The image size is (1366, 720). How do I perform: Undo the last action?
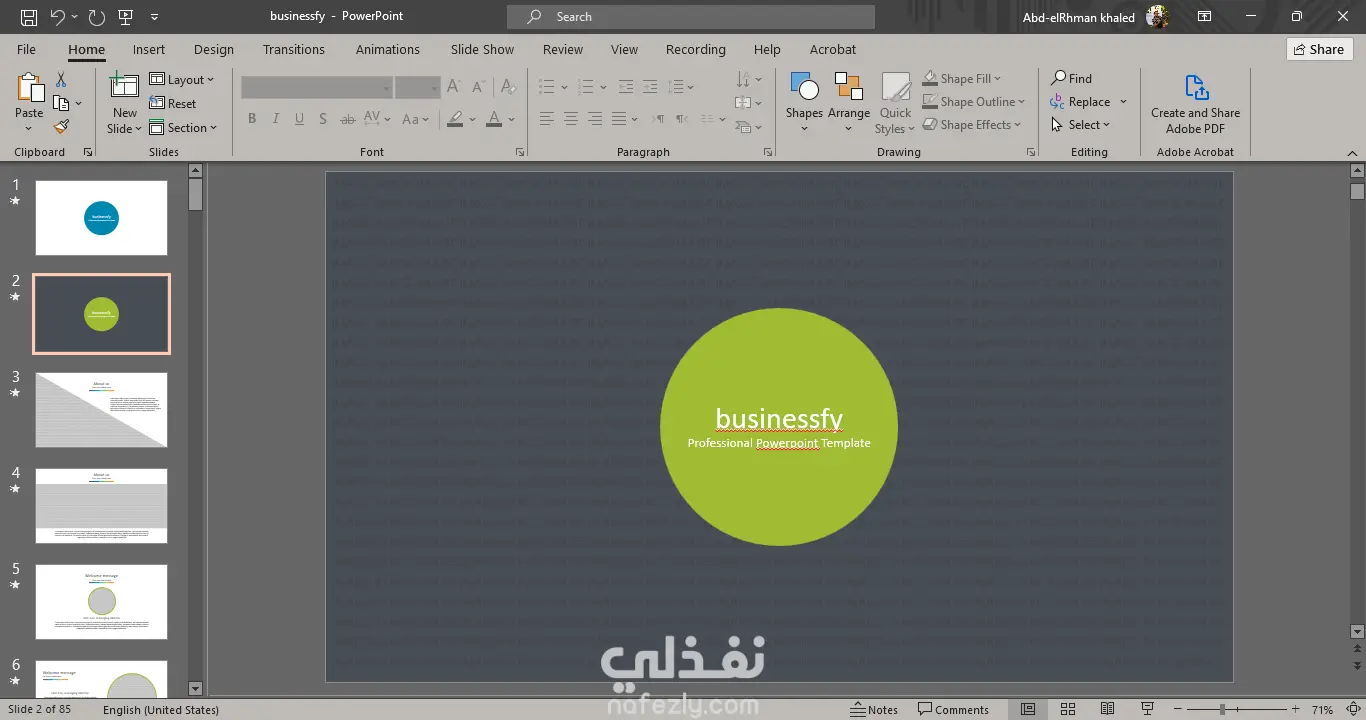pyautogui.click(x=57, y=17)
